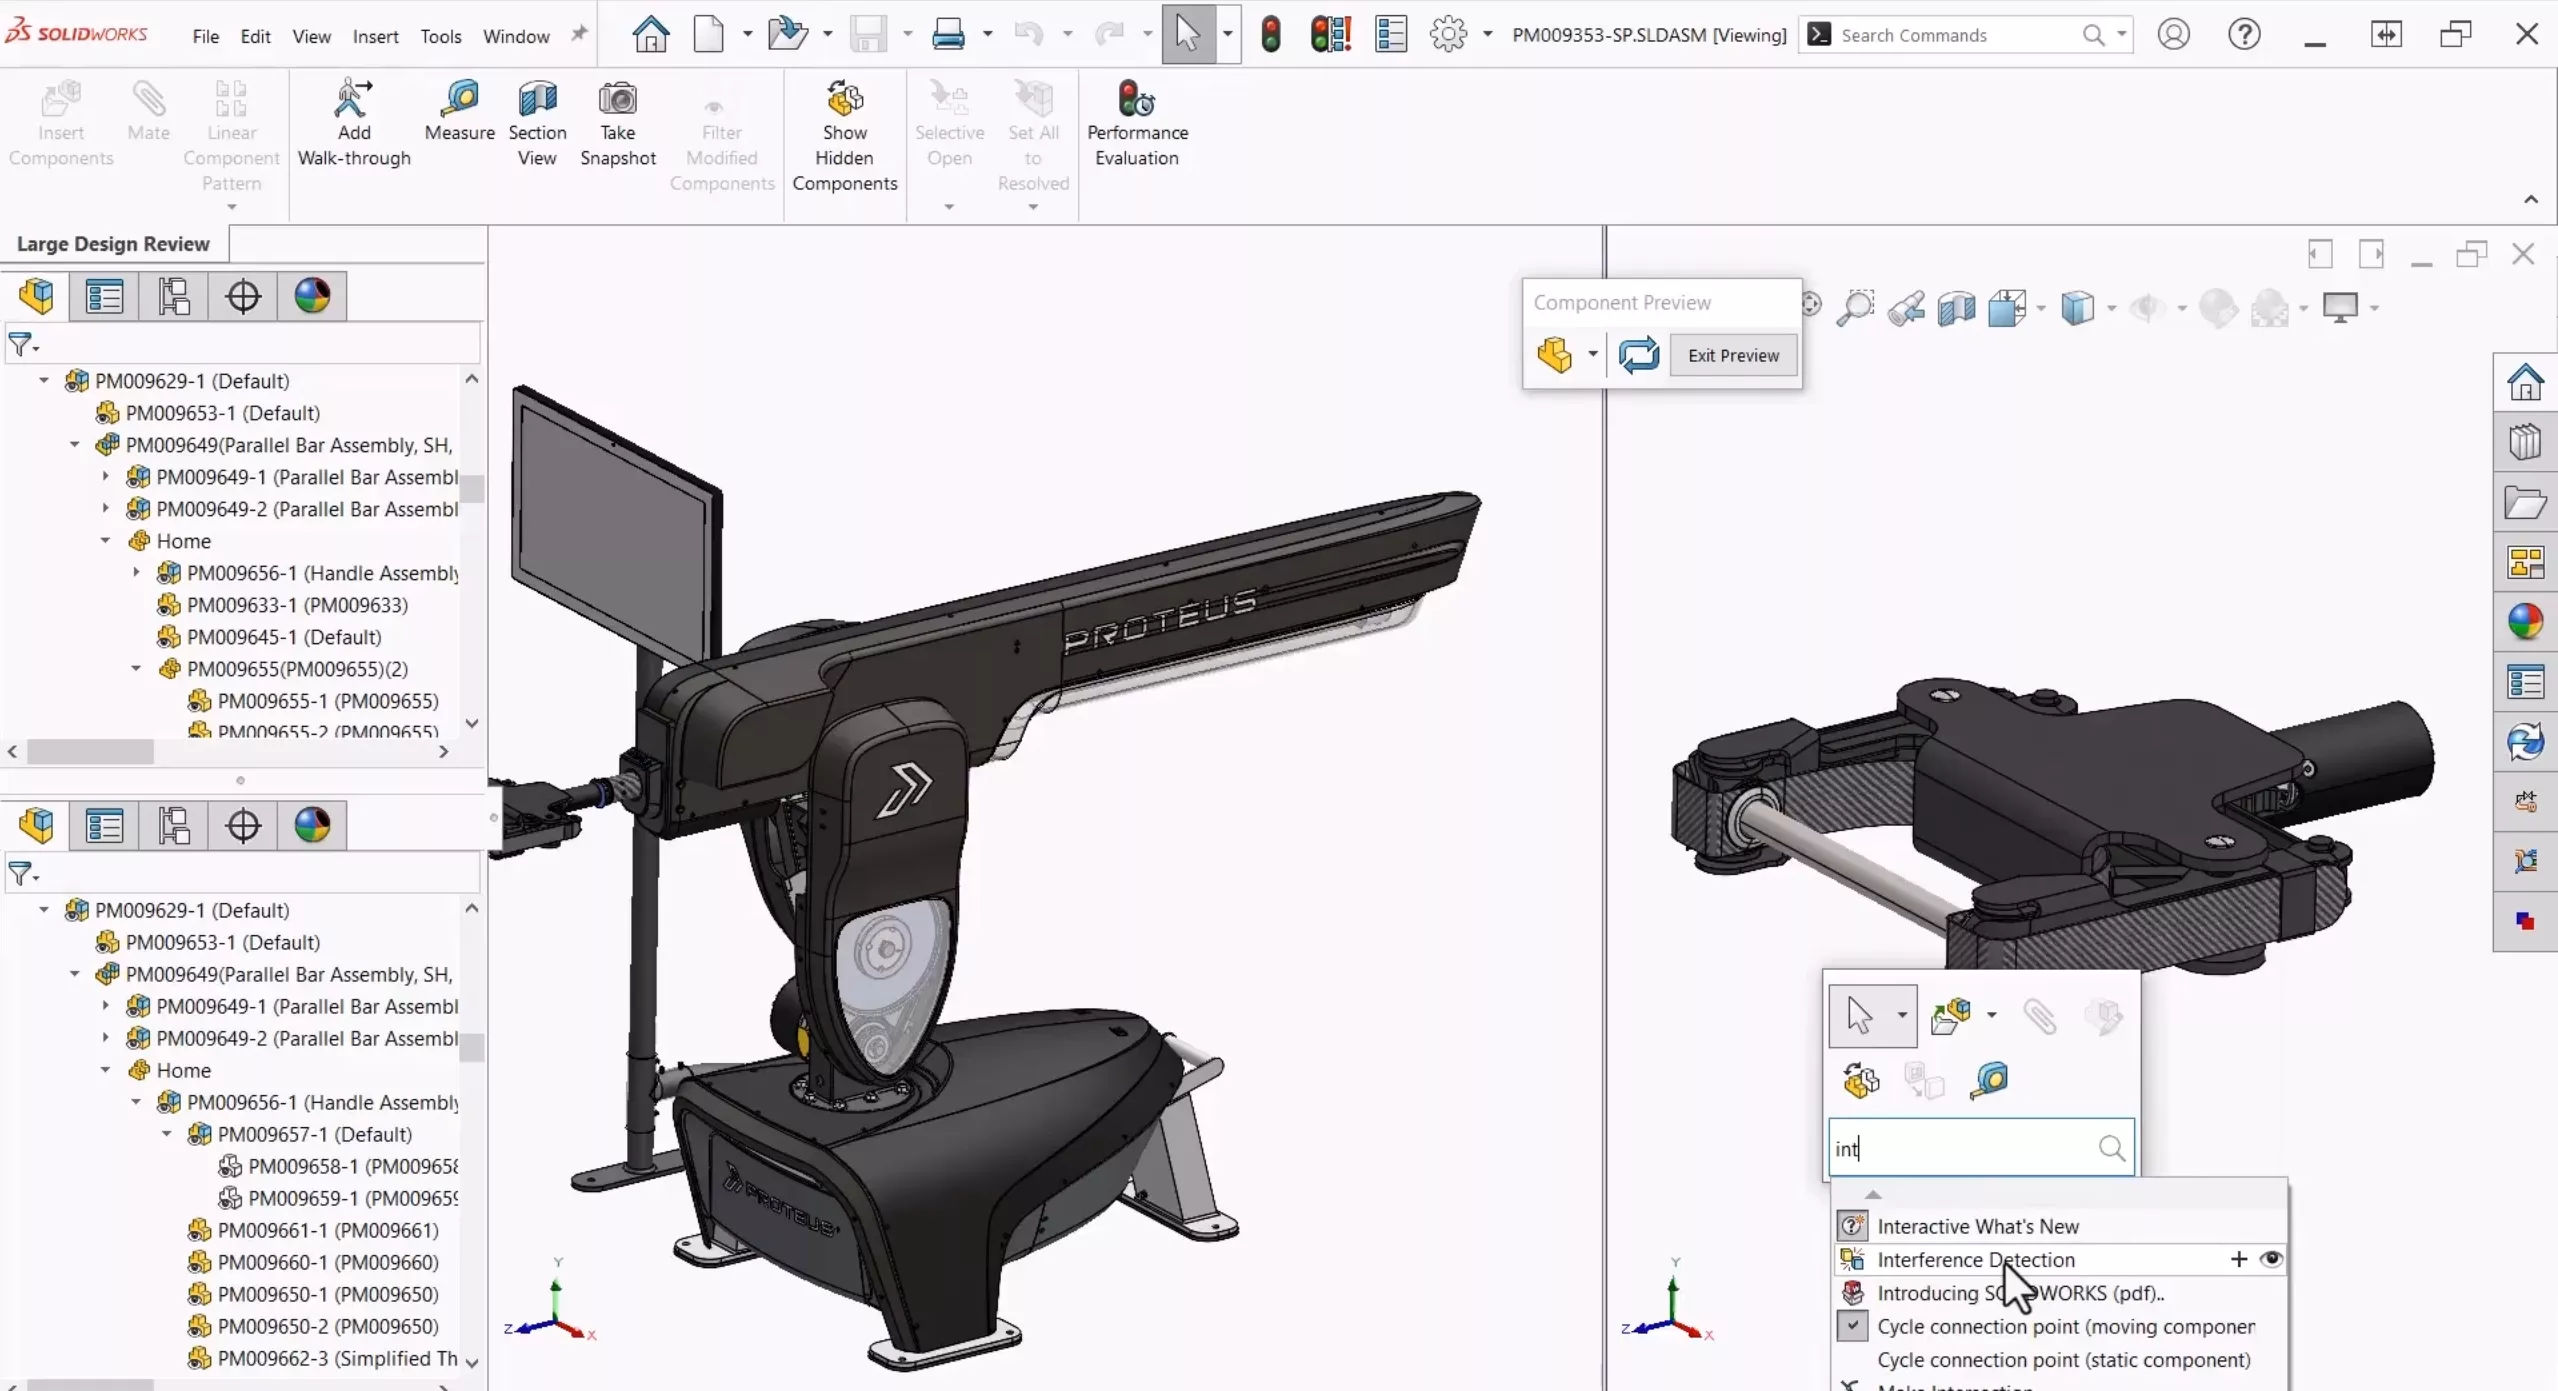This screenshot has width=2558, height=1391.
Task: Open SOLIDWORKS Resources home tab in task pane
Action: point(2525,382)
